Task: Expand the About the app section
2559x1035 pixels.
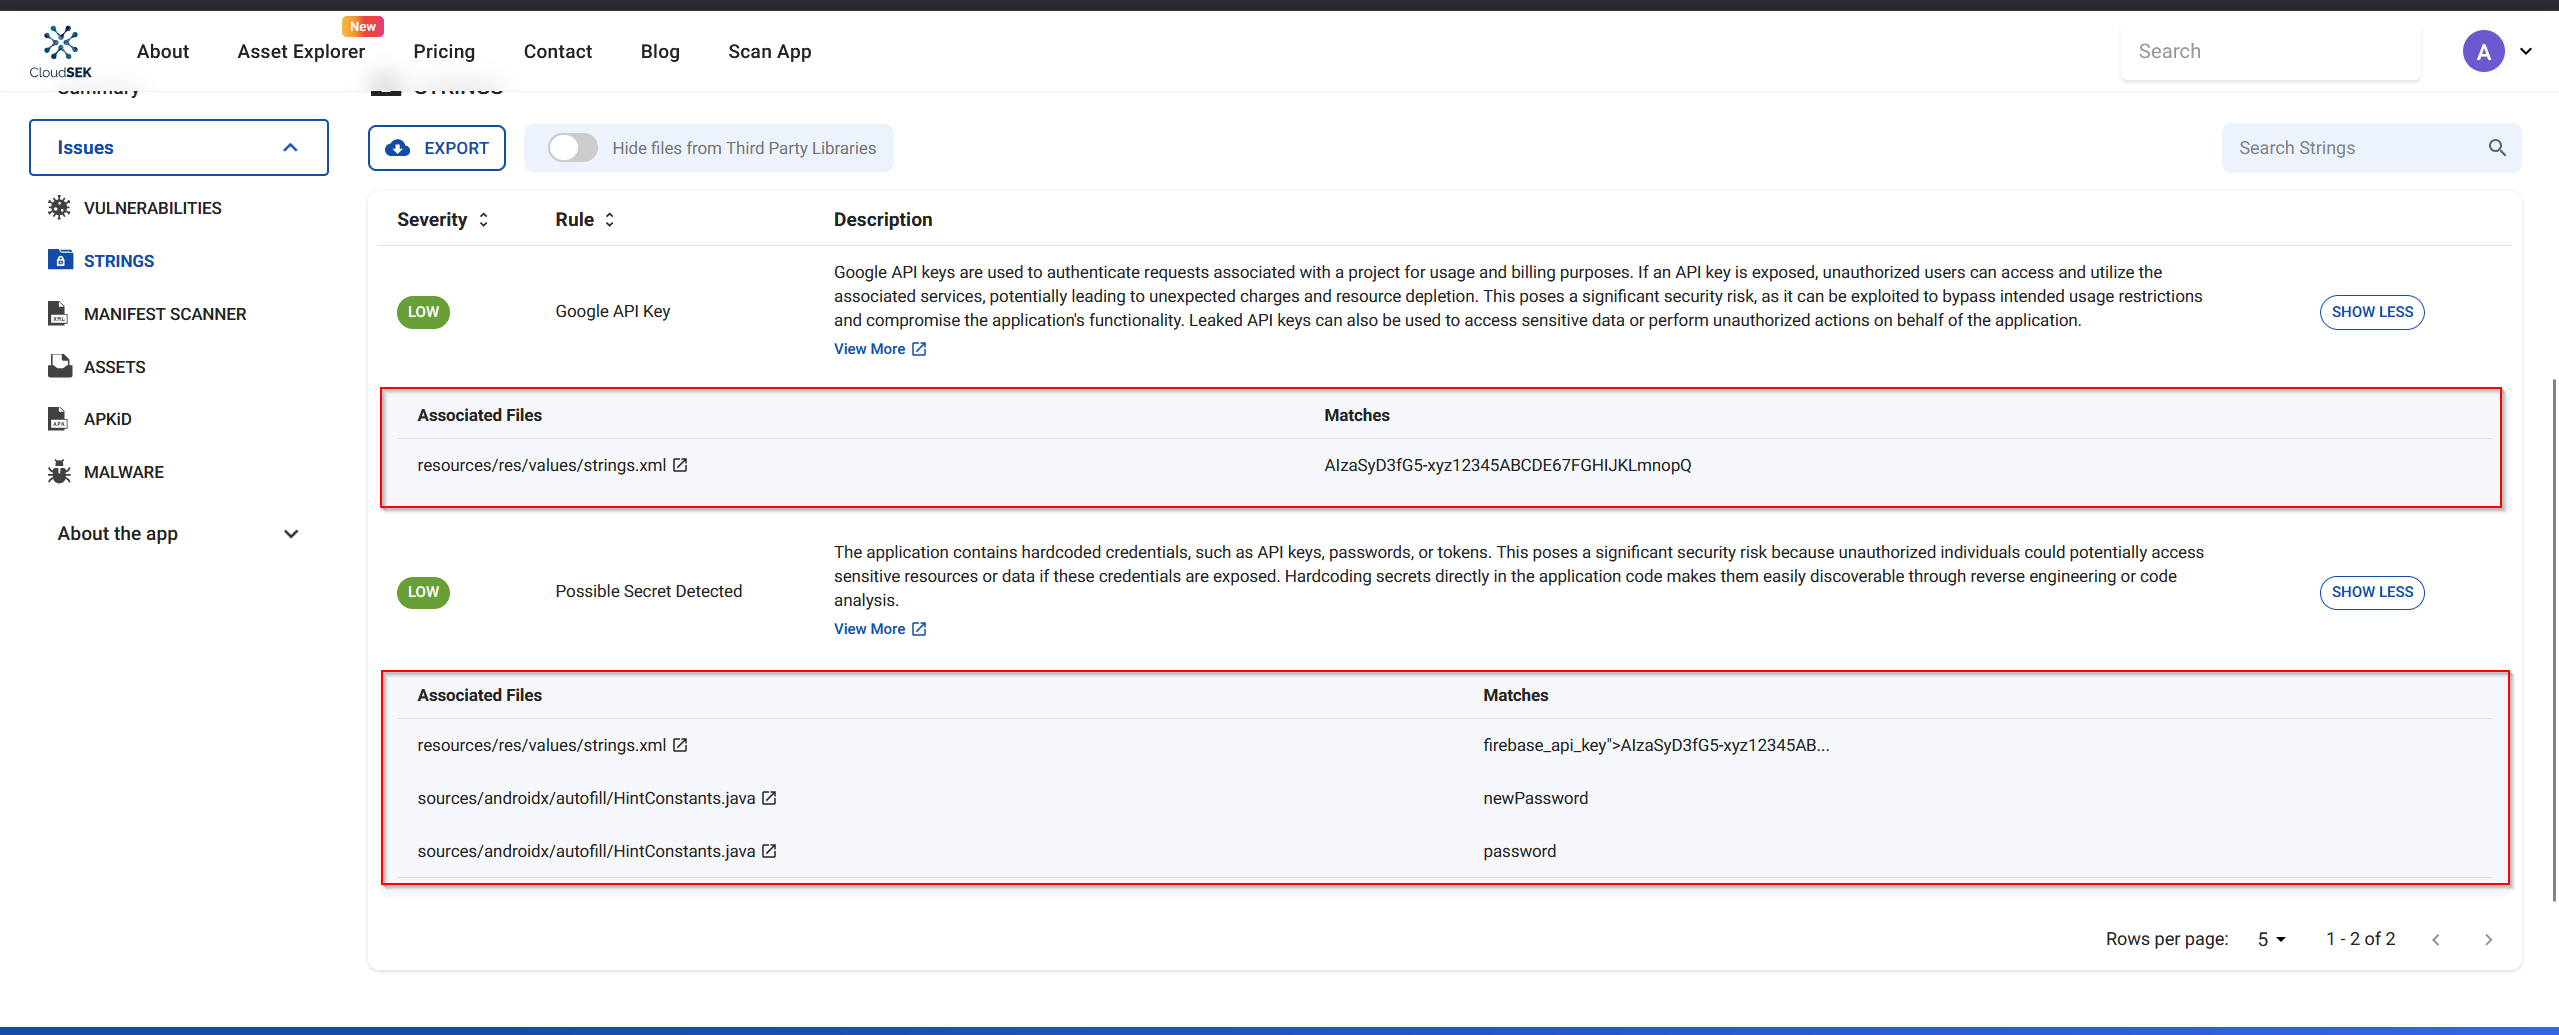Action: pyautogui.click(x=291, y=534)
